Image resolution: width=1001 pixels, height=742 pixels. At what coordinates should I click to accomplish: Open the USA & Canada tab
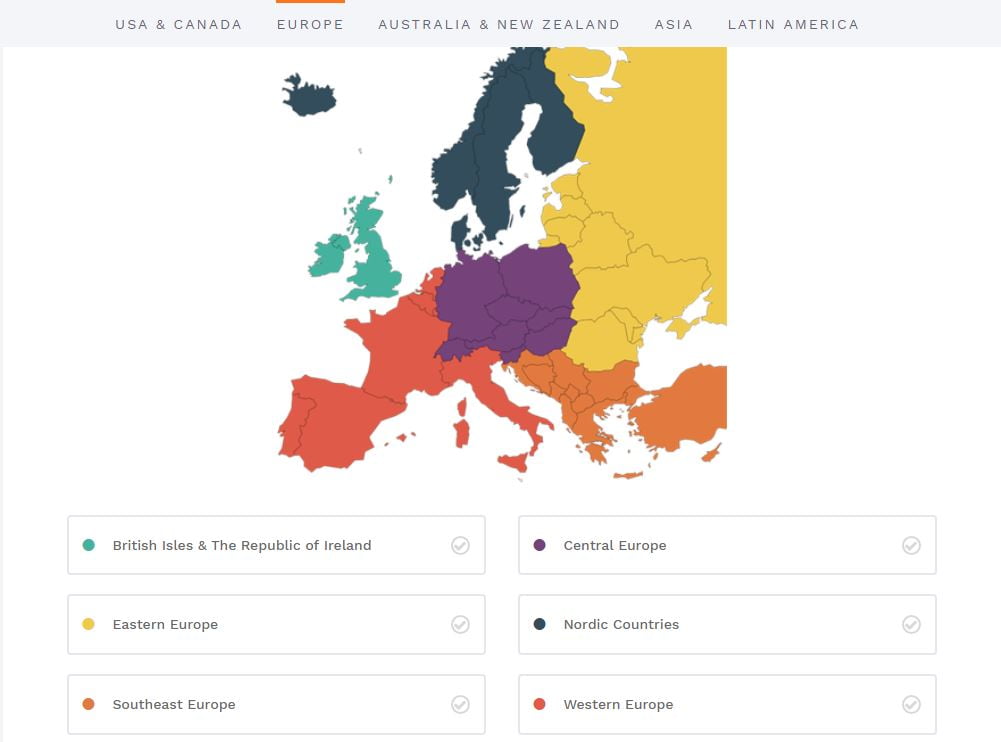pos(178,24)
